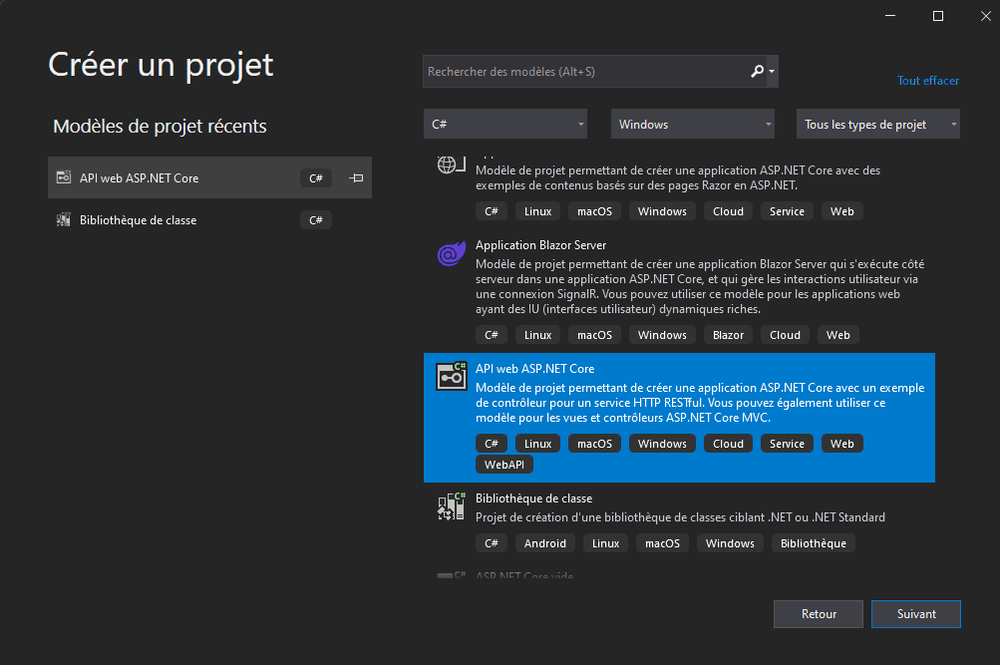Viewport: 1000px width, 665px height.
Task: Open the Windows platform filter dropdown
Action: click(692, 124)
